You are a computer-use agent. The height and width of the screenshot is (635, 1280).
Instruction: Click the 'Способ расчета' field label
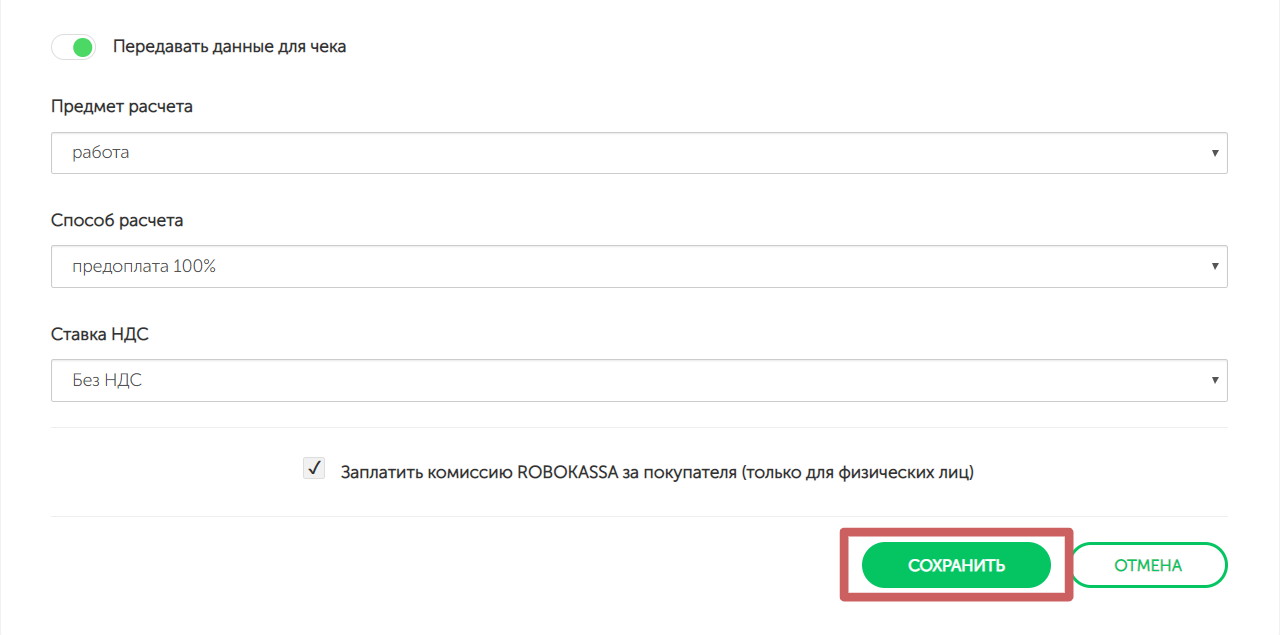point(117,220)
